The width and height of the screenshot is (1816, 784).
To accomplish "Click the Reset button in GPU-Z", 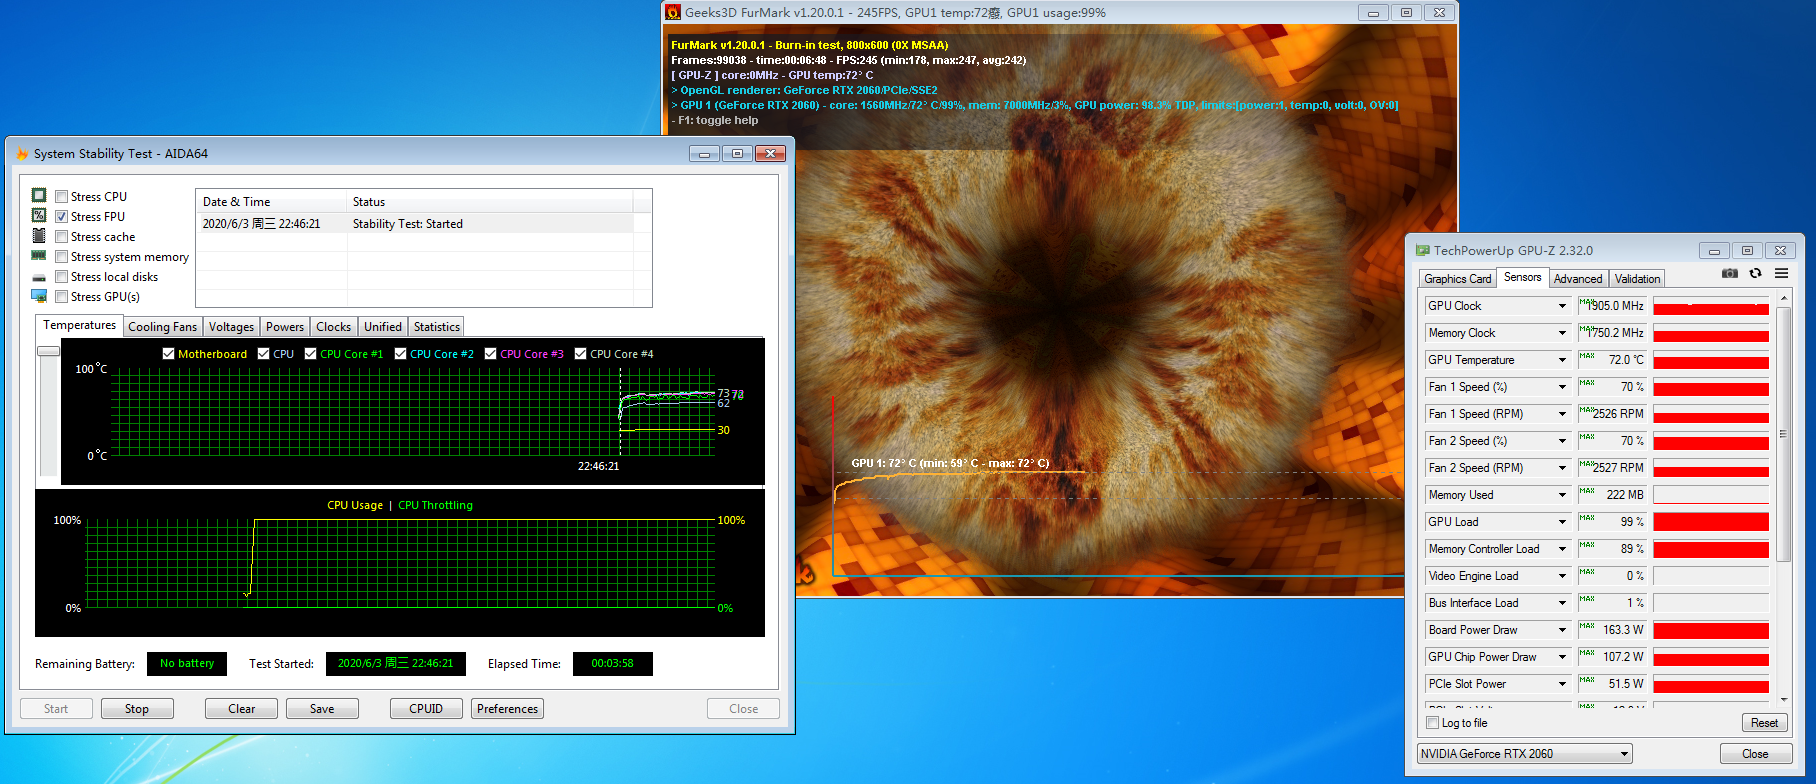I will pos(1764,723).
